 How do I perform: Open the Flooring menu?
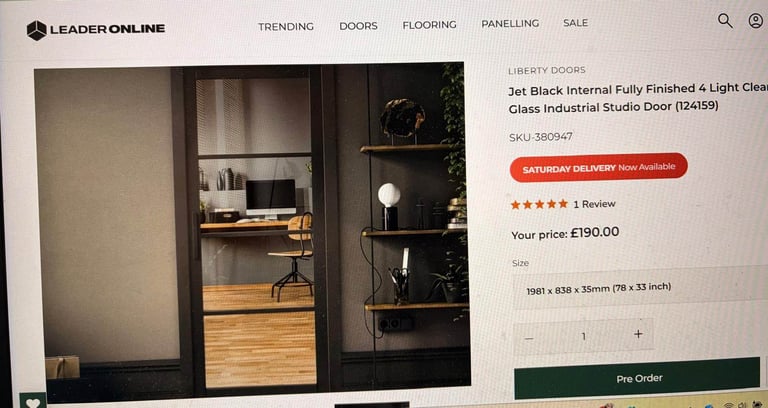pyautogui.click(x=429, y=24)
